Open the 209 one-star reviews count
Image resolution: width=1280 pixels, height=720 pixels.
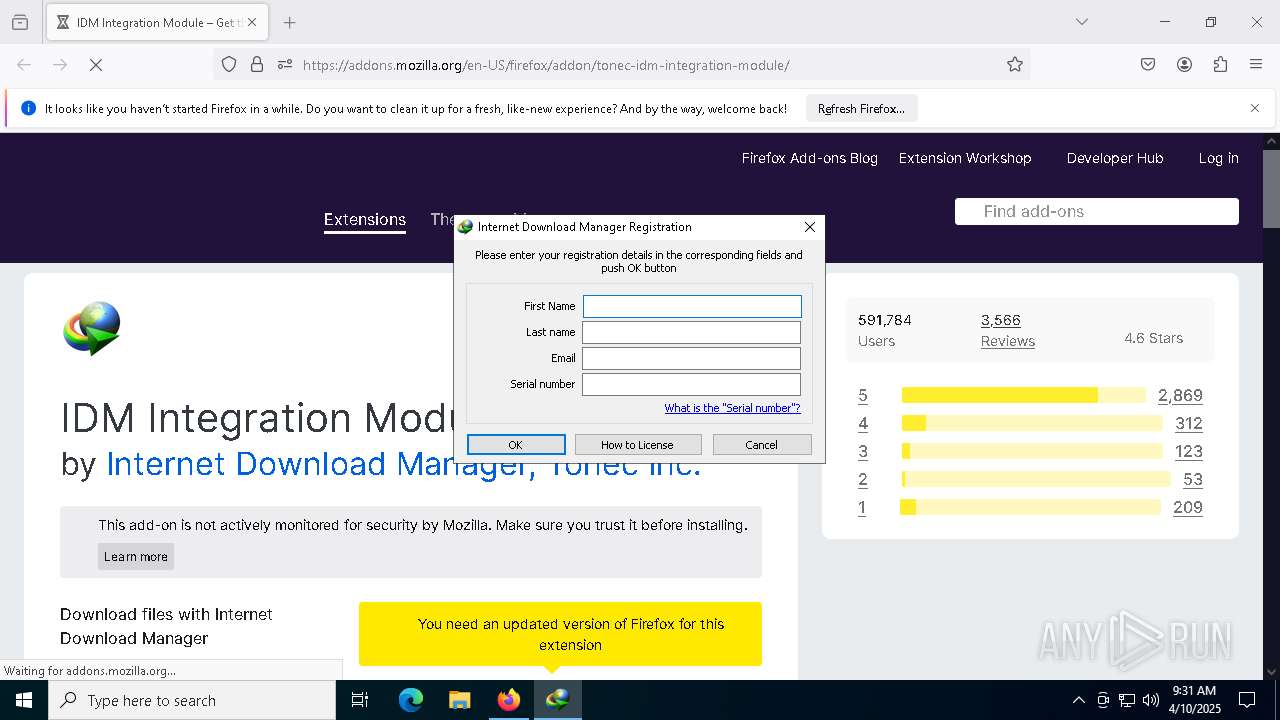coord(1188,507)
